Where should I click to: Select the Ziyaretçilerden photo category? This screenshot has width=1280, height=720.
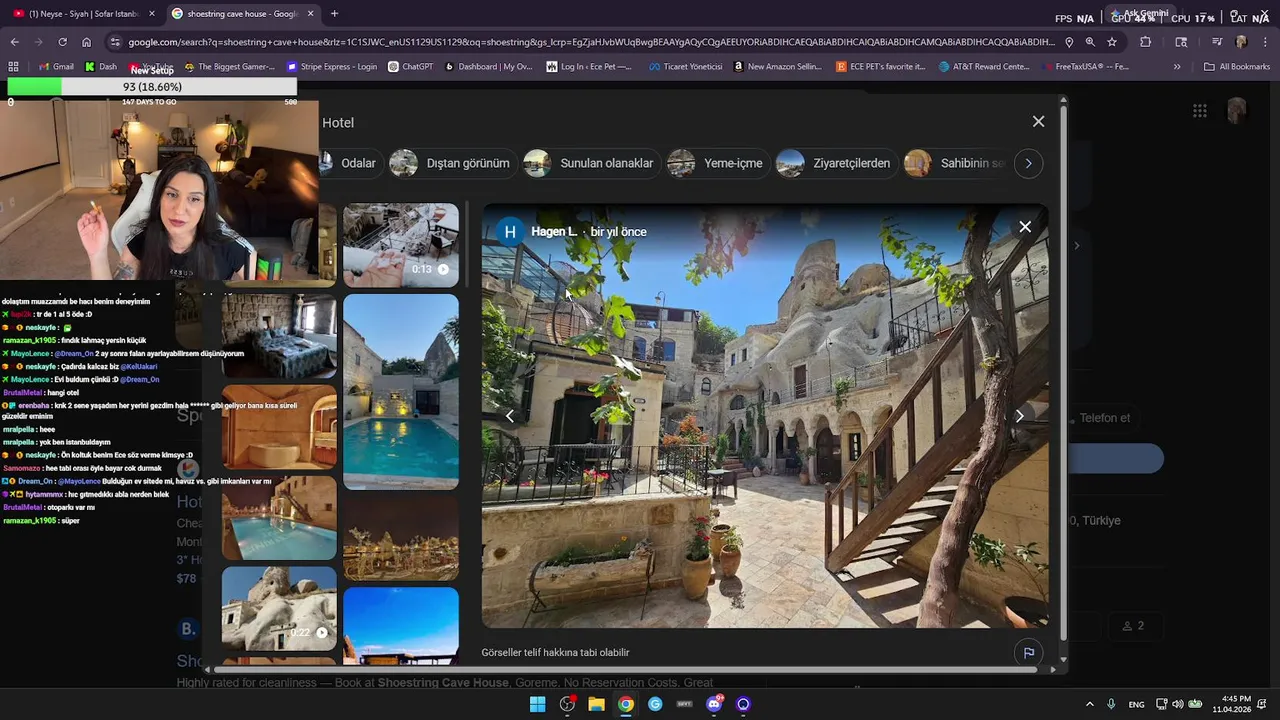point(836,163)
